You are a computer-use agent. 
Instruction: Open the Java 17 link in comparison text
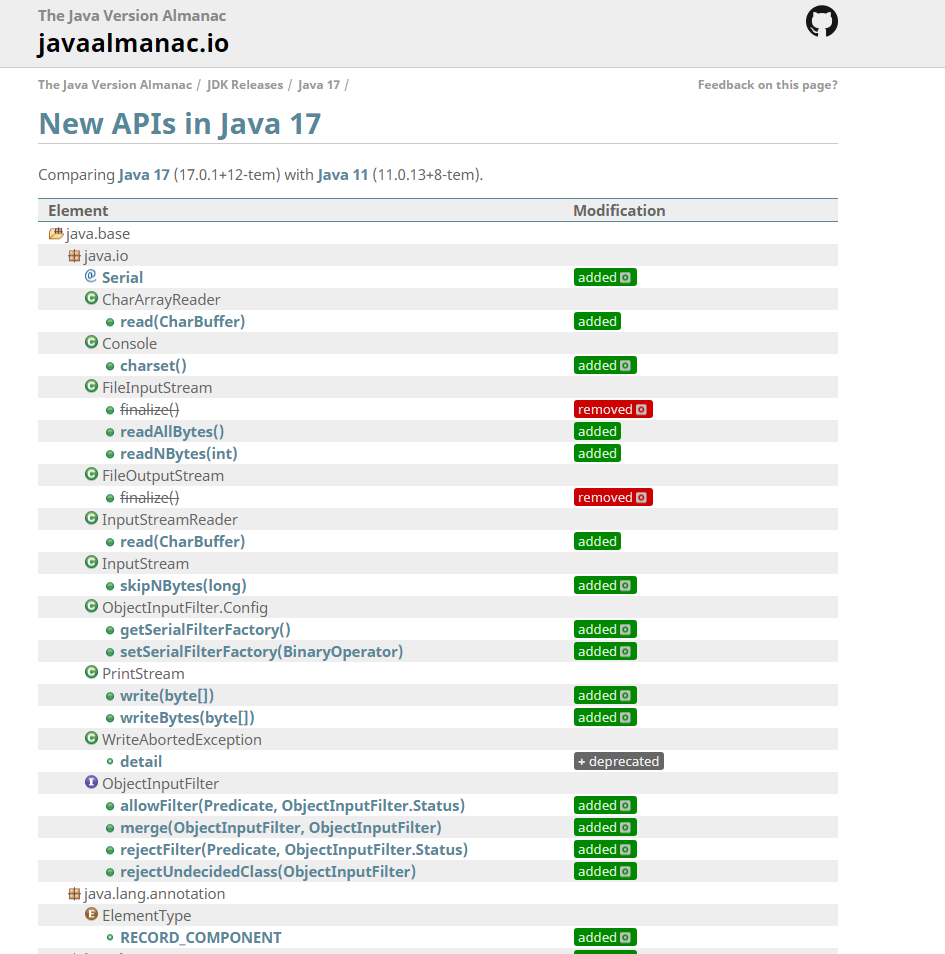(144, 175)
